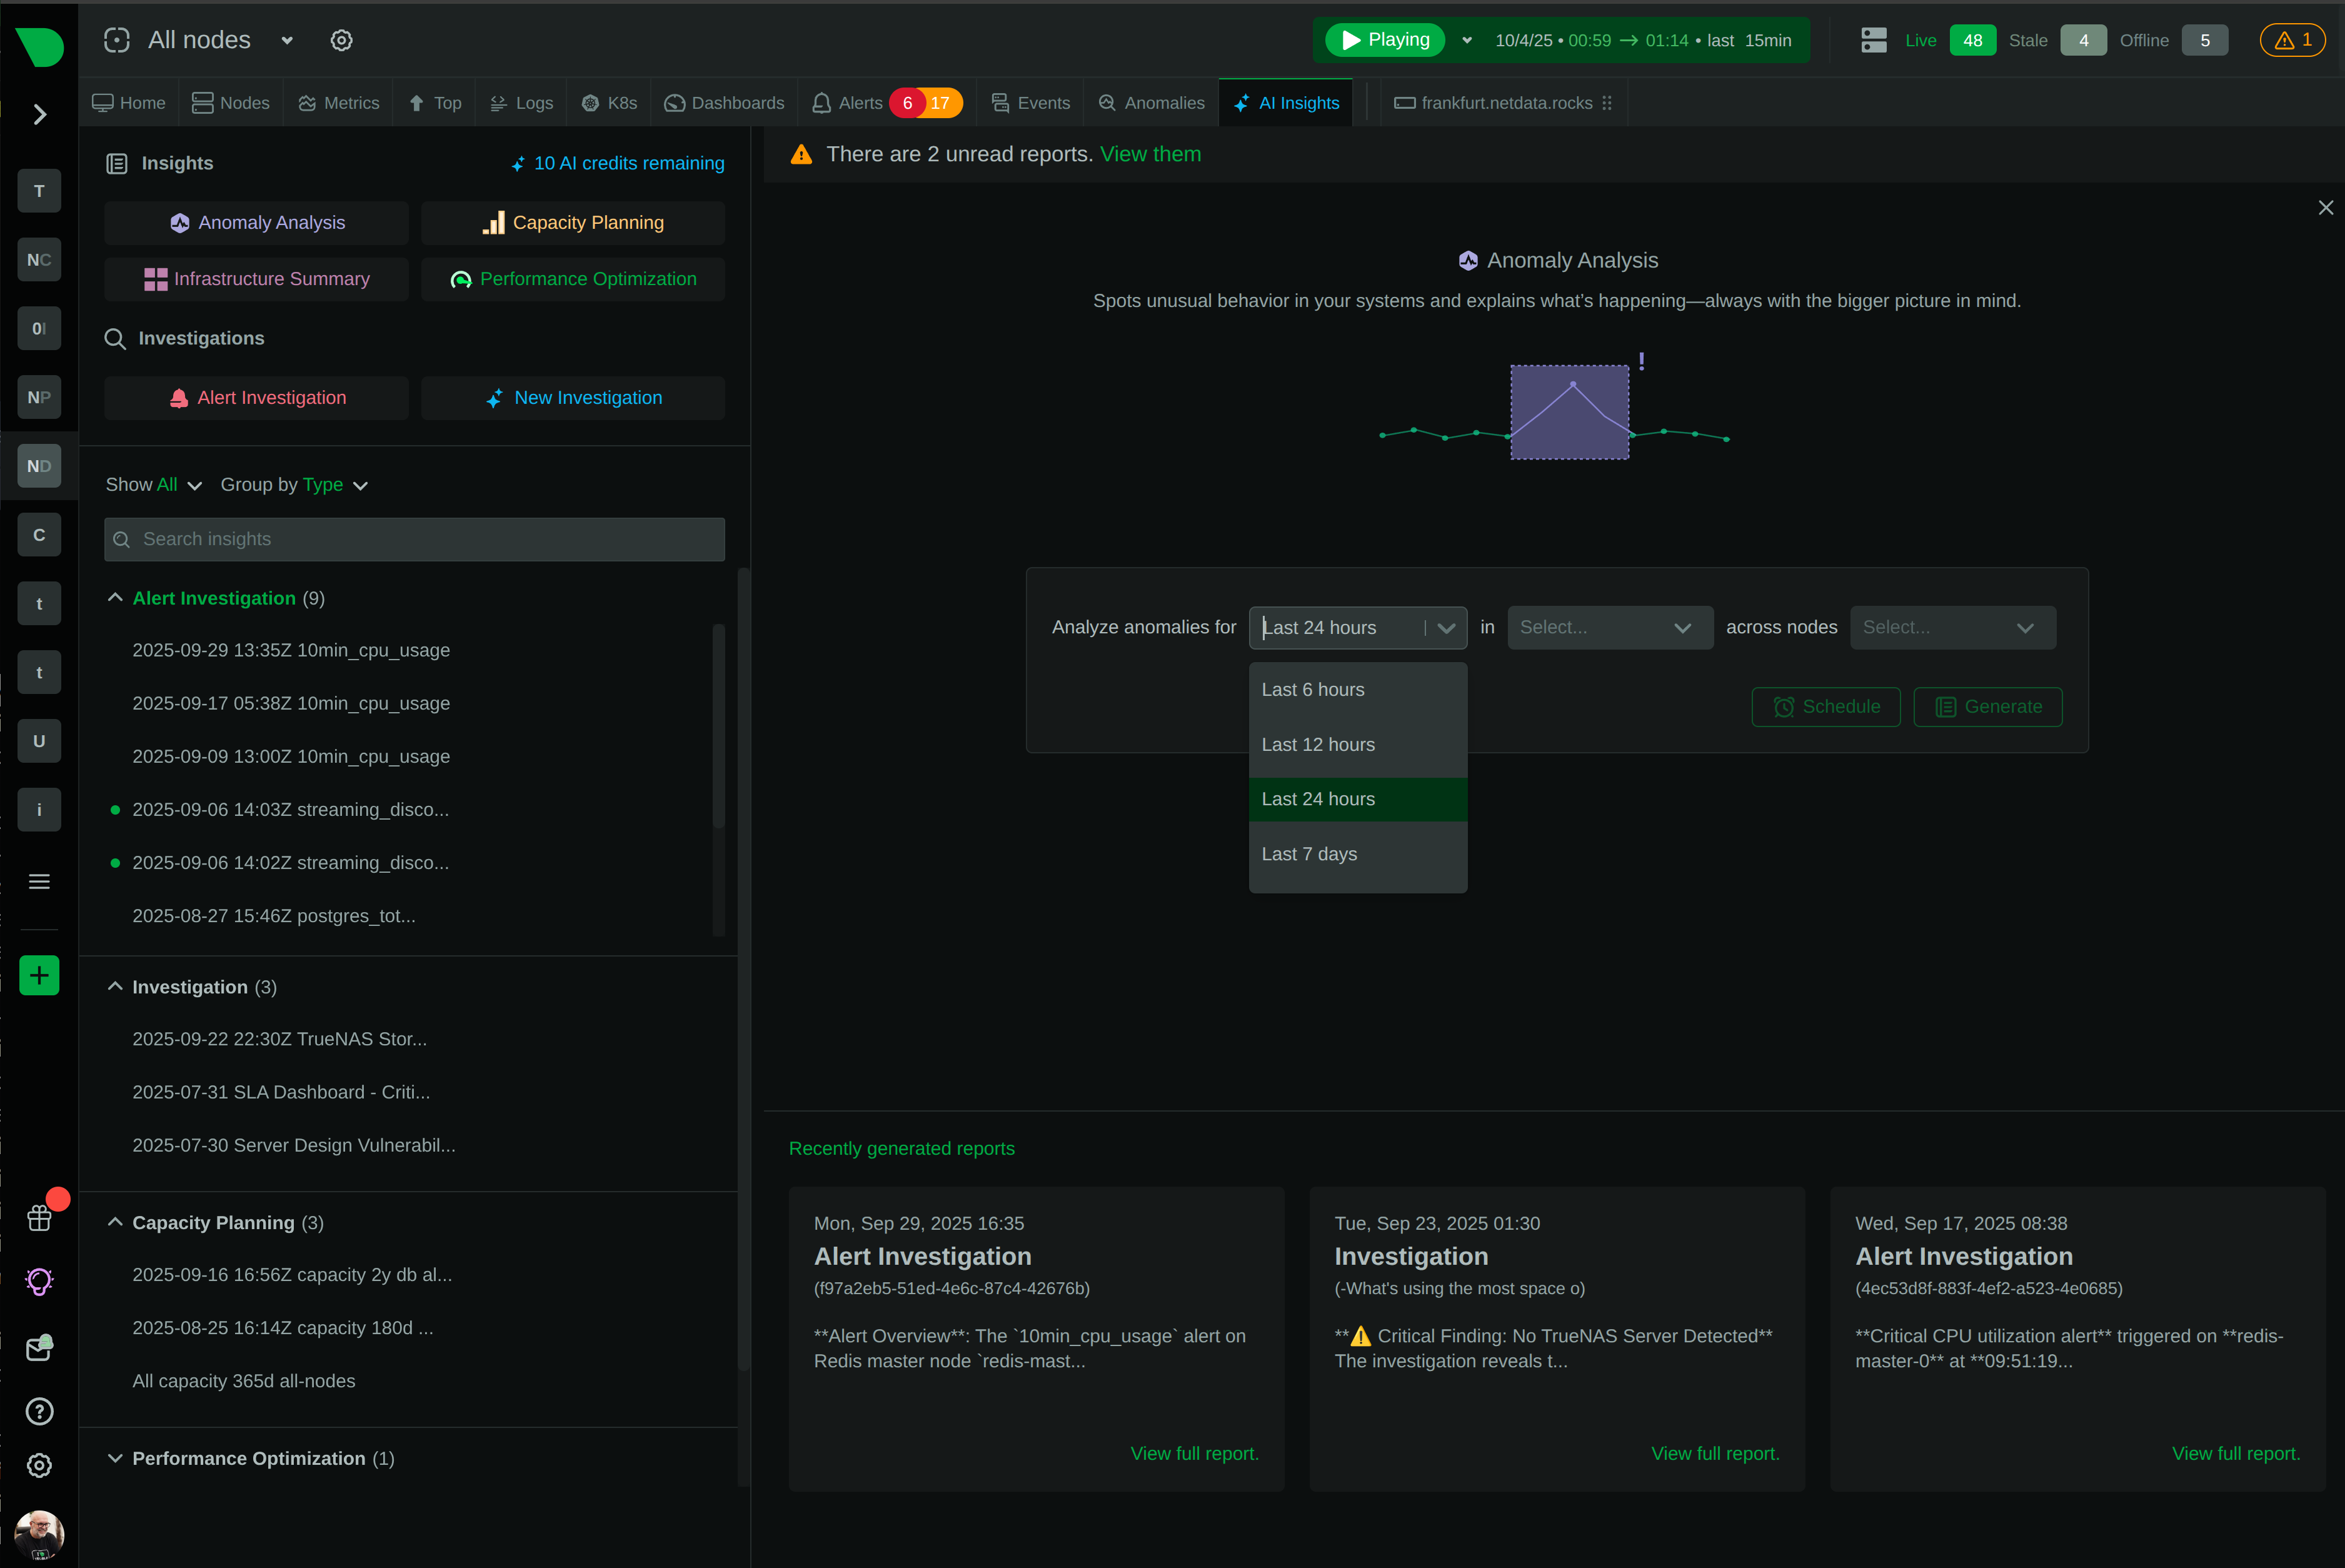Click the green plus icon in the sidebar
Image resolution: width=2345 pixels, height=1568 pixels.
39,975
